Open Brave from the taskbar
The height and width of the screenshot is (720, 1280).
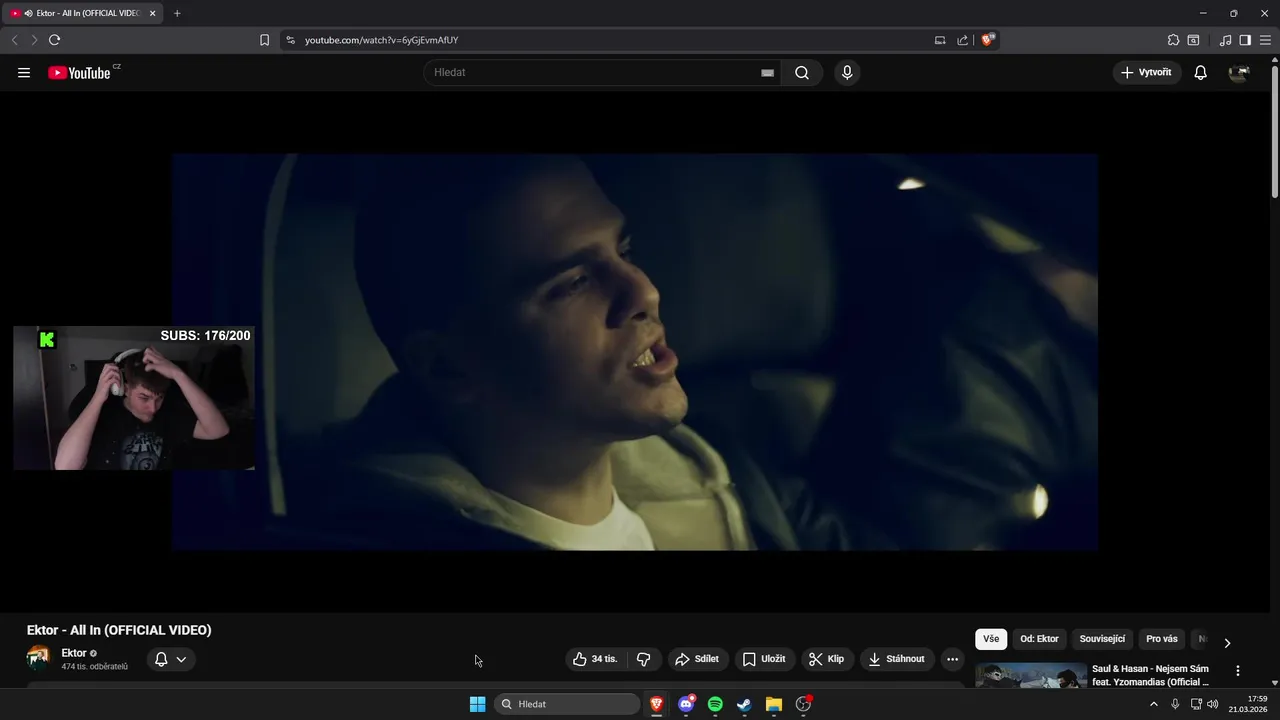click(657, 704)
